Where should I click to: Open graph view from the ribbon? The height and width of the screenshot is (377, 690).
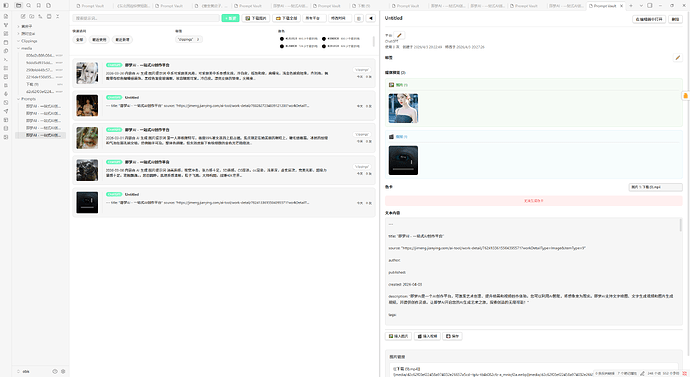click(6, 25)
